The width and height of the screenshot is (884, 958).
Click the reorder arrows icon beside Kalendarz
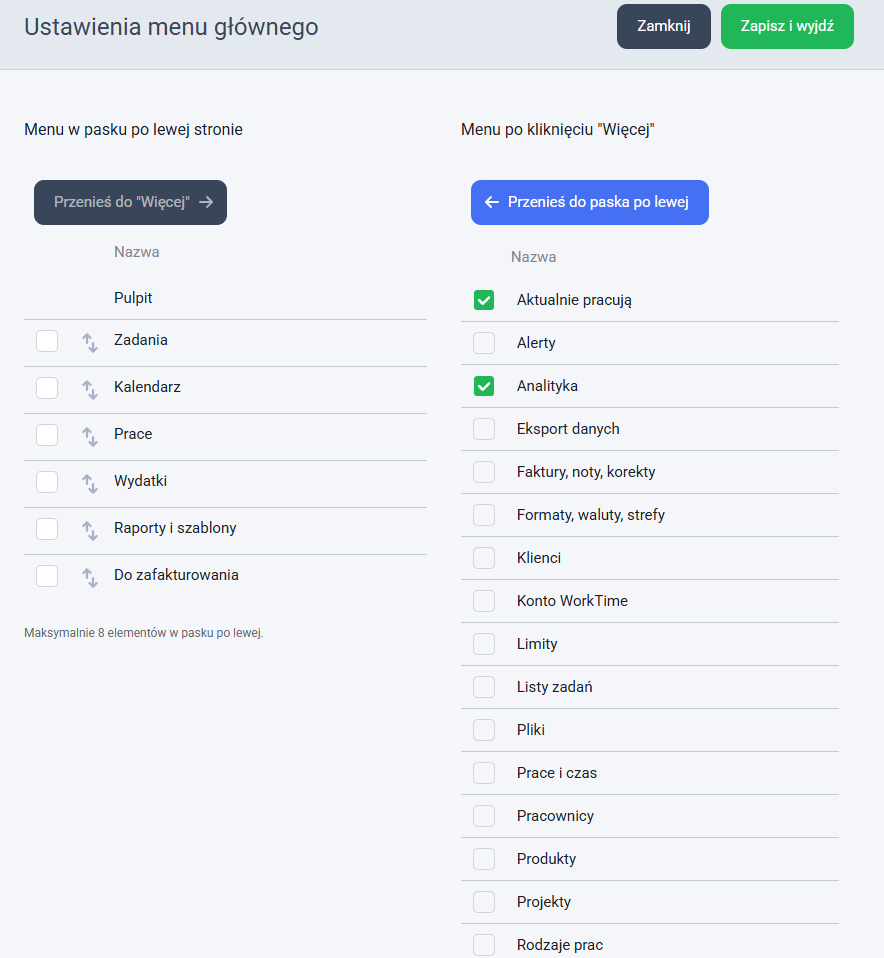click(x=90, y=390)
